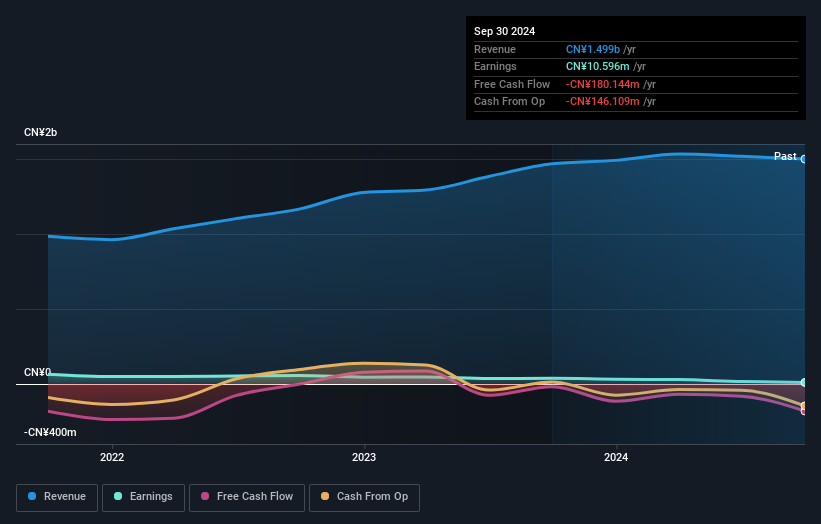
Task: Toggle the Cash From Op legend series
Action: coord(364,497)
